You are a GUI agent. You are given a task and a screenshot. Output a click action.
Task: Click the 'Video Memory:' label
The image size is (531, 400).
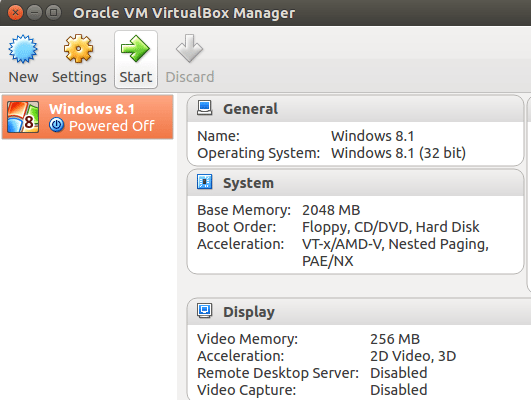tap(248, 339)
